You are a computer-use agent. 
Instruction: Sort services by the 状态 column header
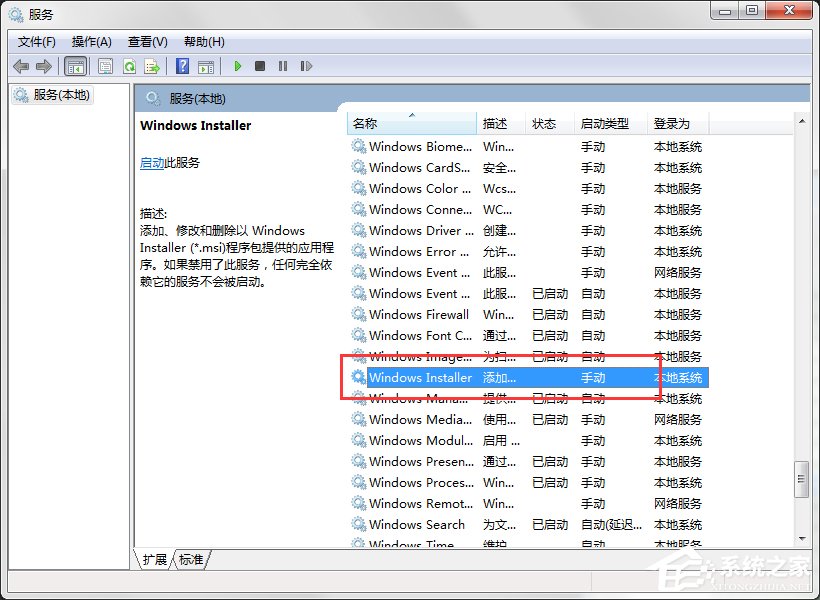(x=546, y=120)
